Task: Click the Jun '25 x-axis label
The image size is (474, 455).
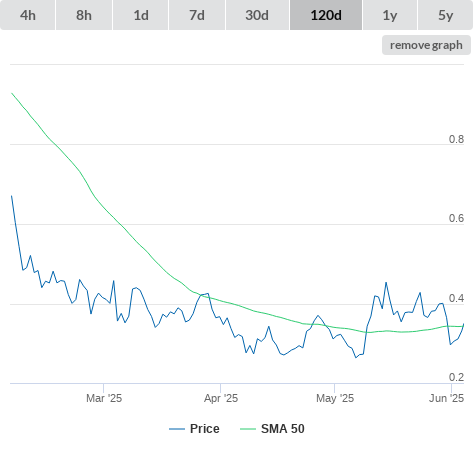Action: 447,398
